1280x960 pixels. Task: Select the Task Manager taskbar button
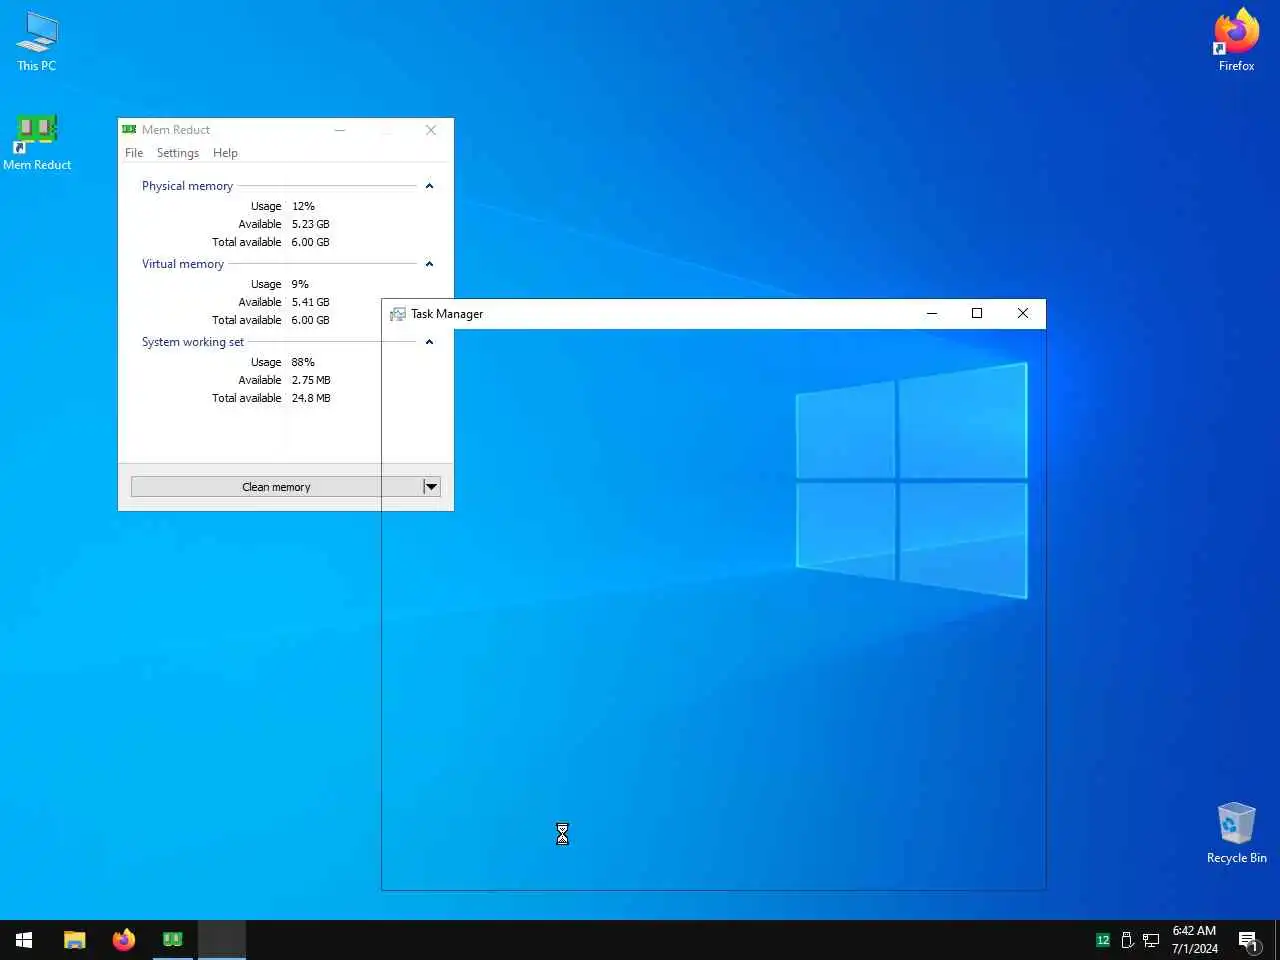[222, 940]
